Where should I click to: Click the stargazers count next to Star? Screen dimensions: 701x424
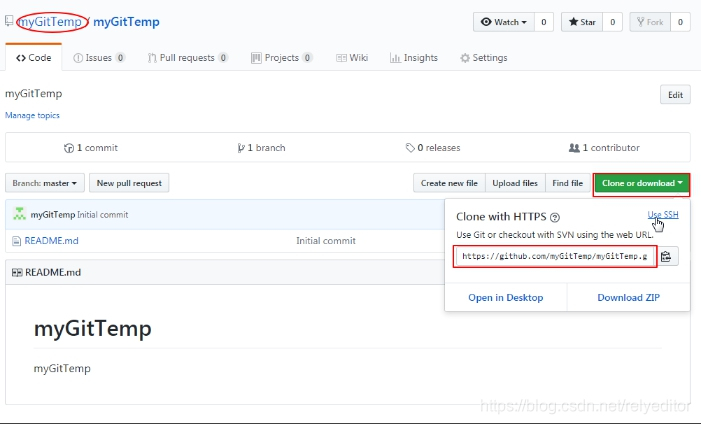pyautogui.click(x=612, y=22)
